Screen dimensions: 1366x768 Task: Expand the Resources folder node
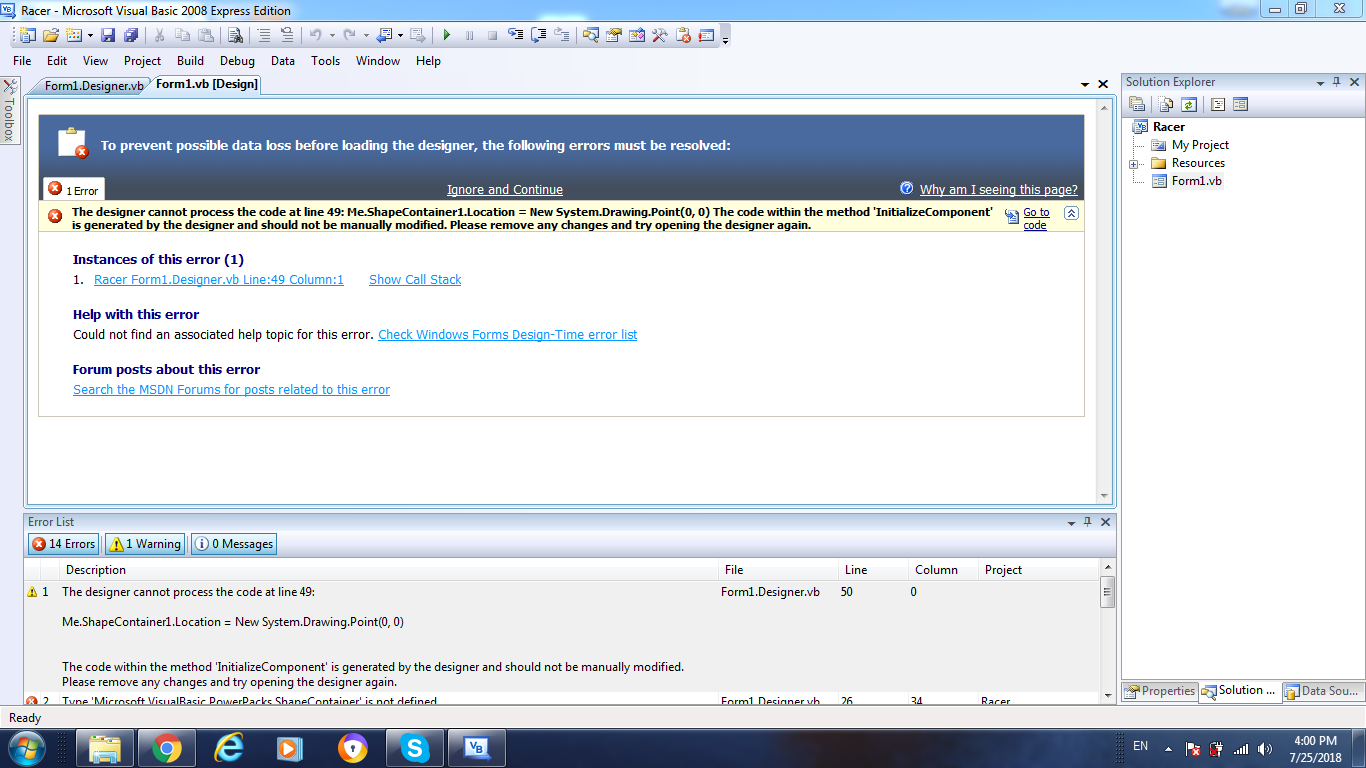click(1134, 164)
